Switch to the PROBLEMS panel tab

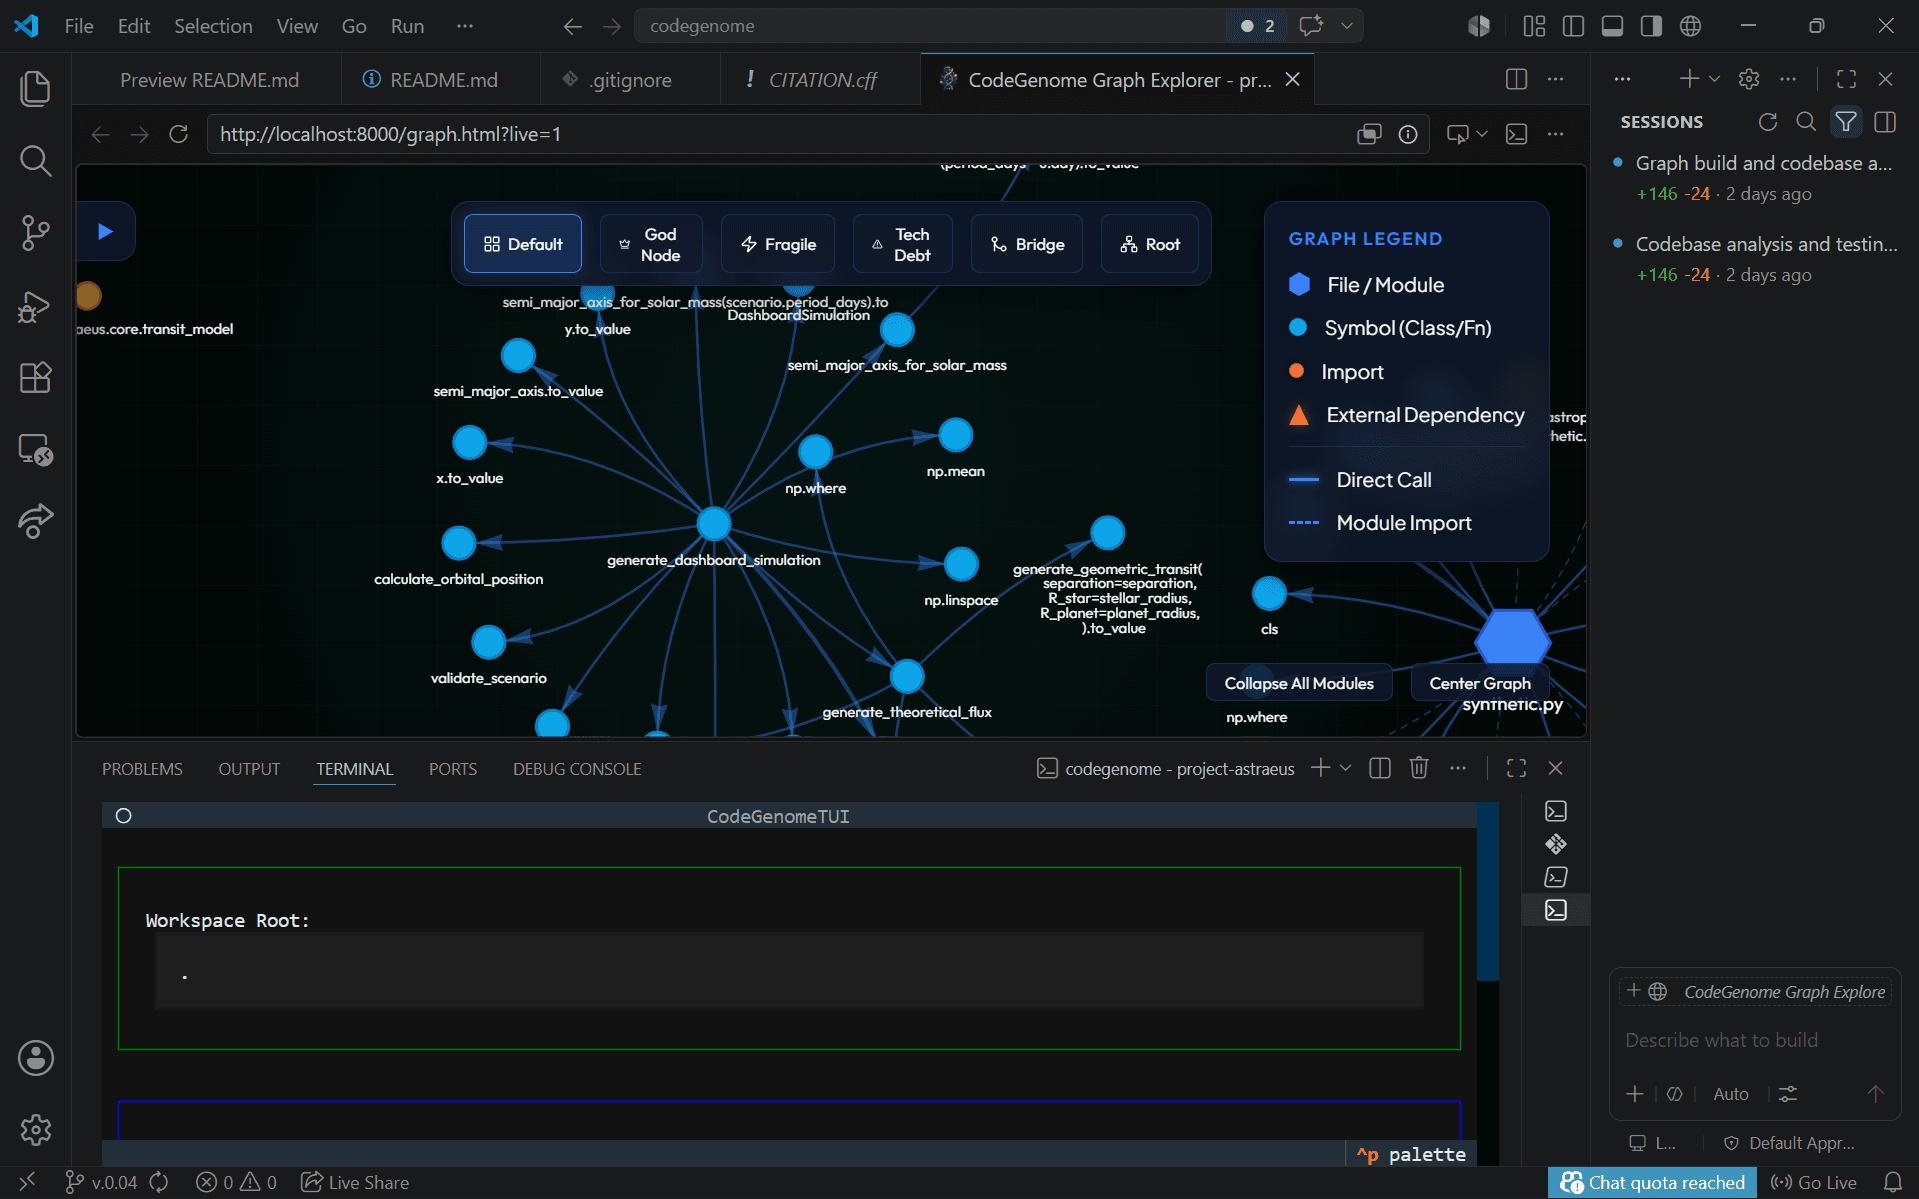(142, 769)
